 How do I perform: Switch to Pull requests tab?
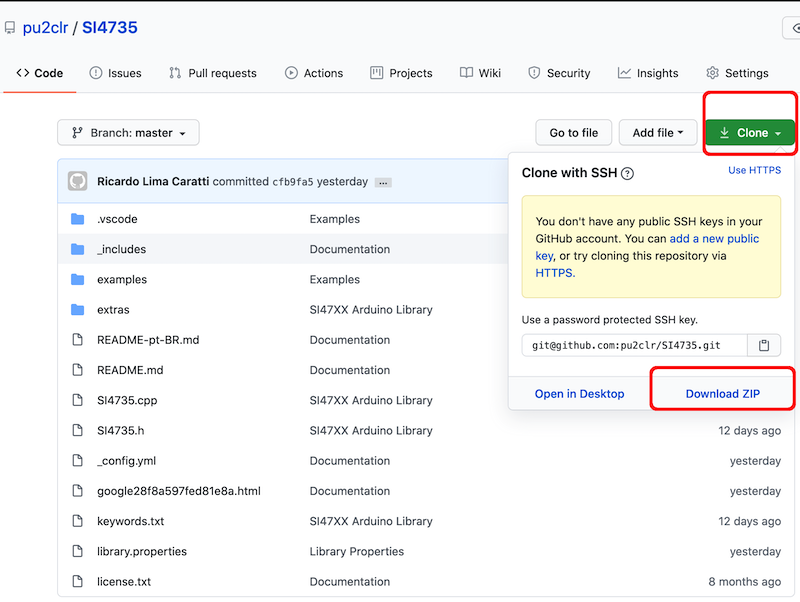213,73
